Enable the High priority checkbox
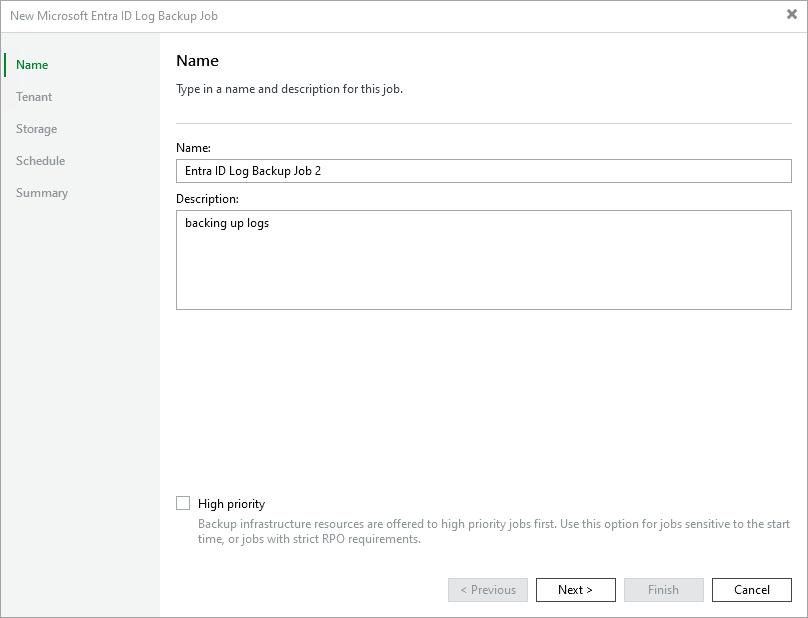This screenshot has width=808, height=618. click(x=183, y=504)
